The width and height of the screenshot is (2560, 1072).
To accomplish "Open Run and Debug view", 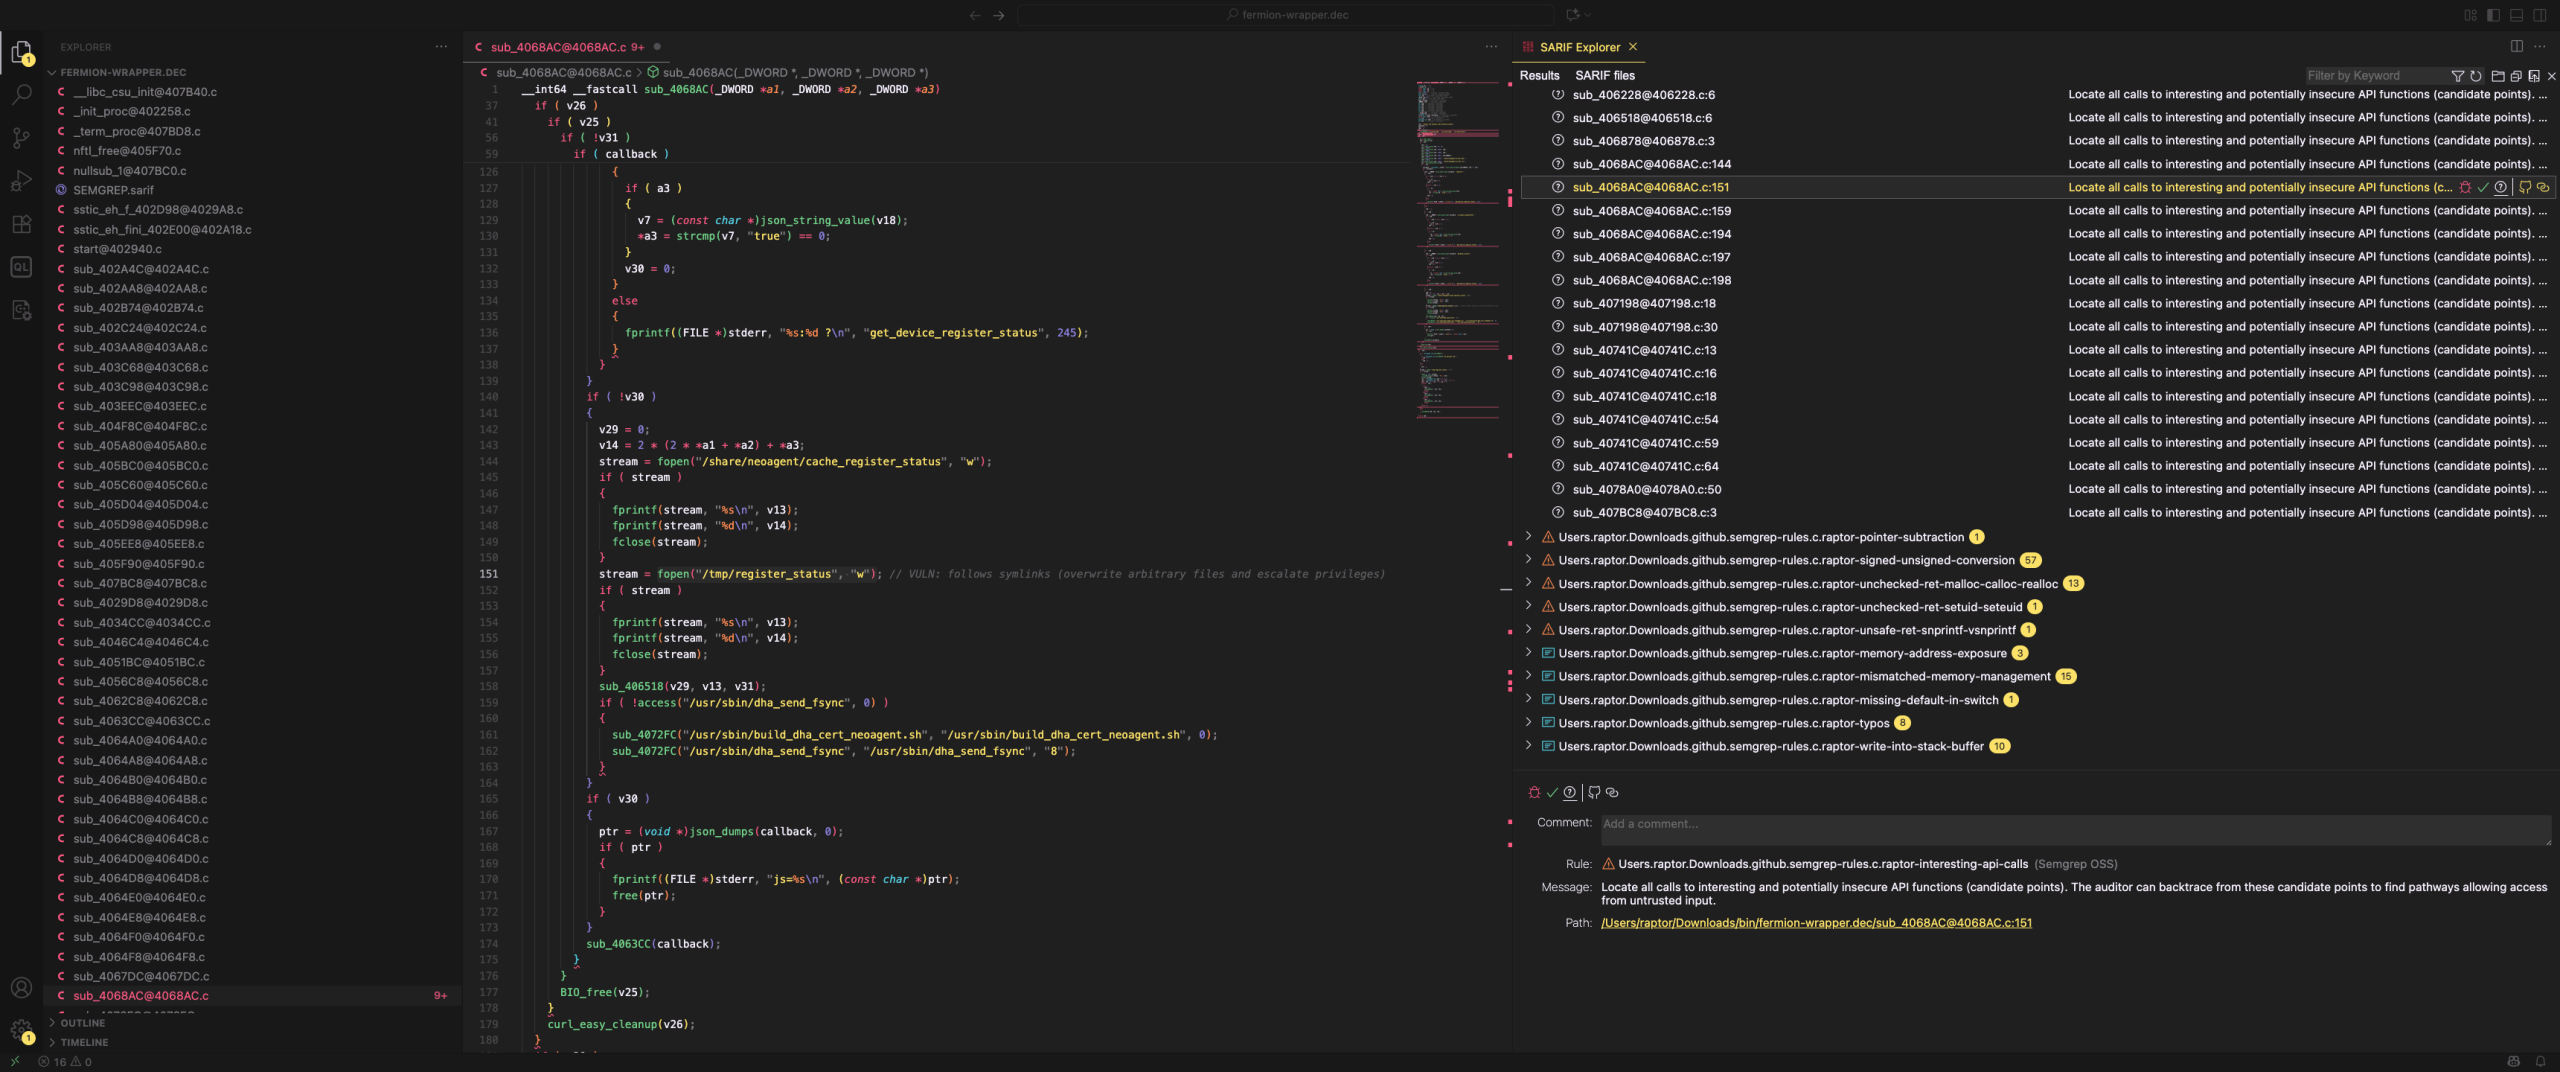I will point(21,181).
